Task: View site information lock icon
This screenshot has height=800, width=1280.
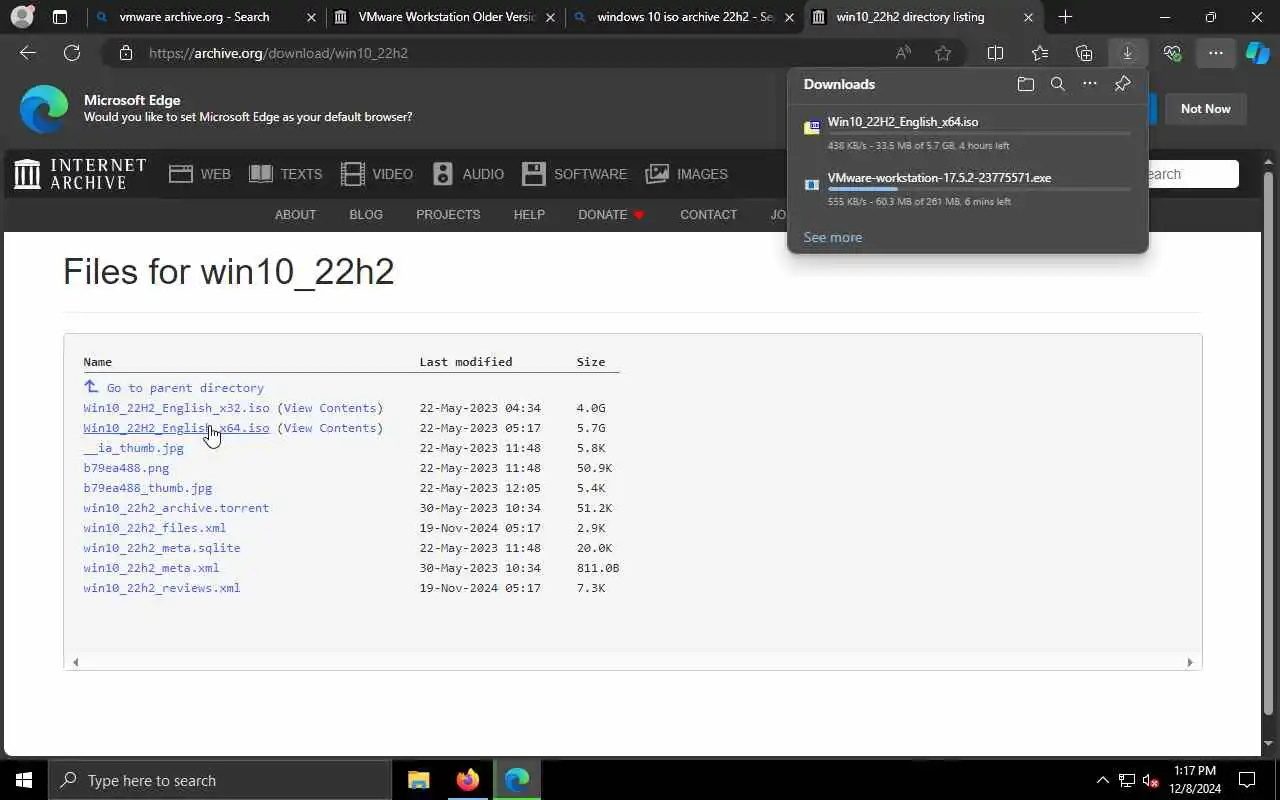Action: tap(125, 53)
